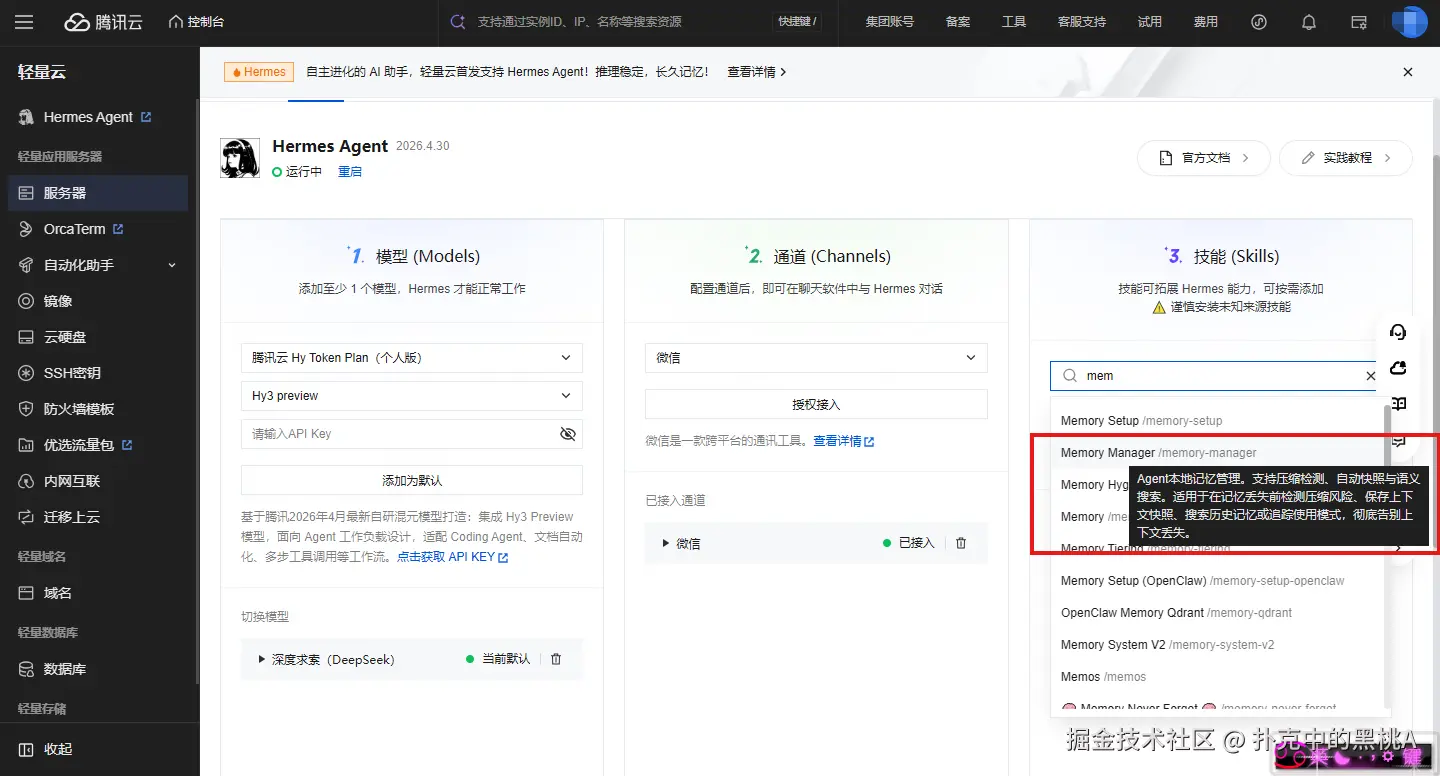Open the floating headset support icon

point(1398,332)
